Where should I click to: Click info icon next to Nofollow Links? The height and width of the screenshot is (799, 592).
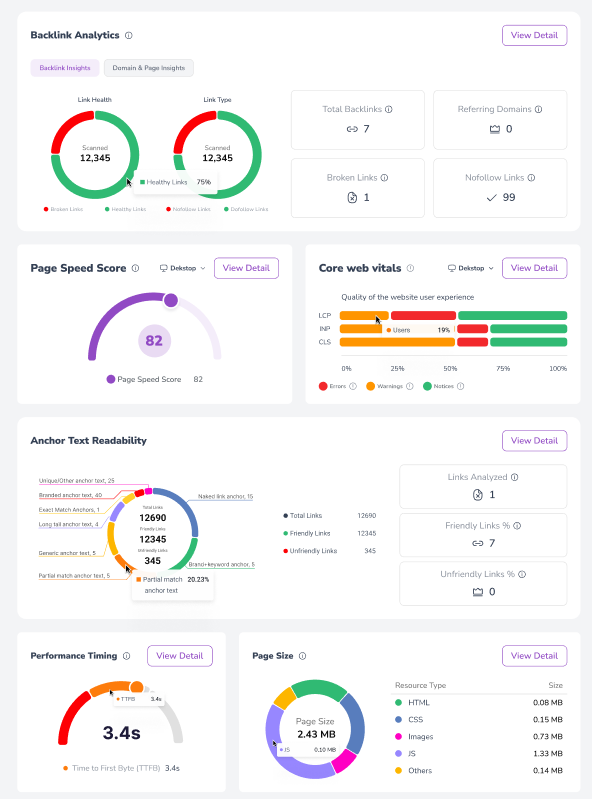coord(531,178)
